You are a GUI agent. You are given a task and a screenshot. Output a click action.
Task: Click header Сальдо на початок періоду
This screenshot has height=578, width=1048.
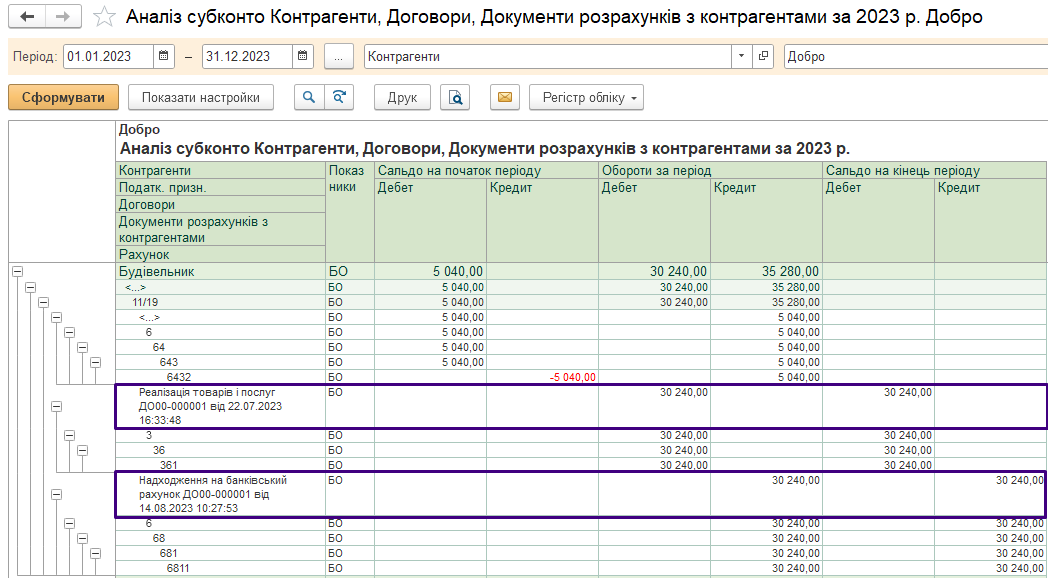tap(486, 170)
